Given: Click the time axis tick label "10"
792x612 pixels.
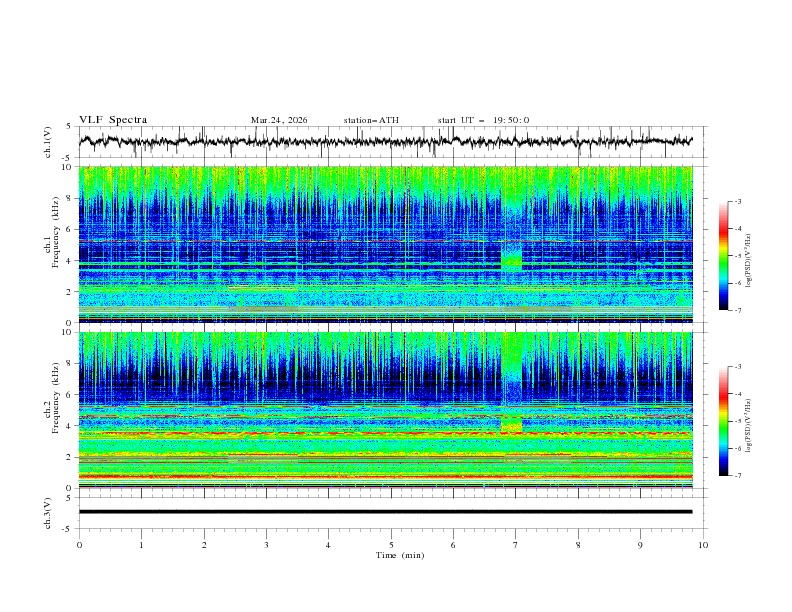Looking at the screenshot, I should (x=703, y=545).
